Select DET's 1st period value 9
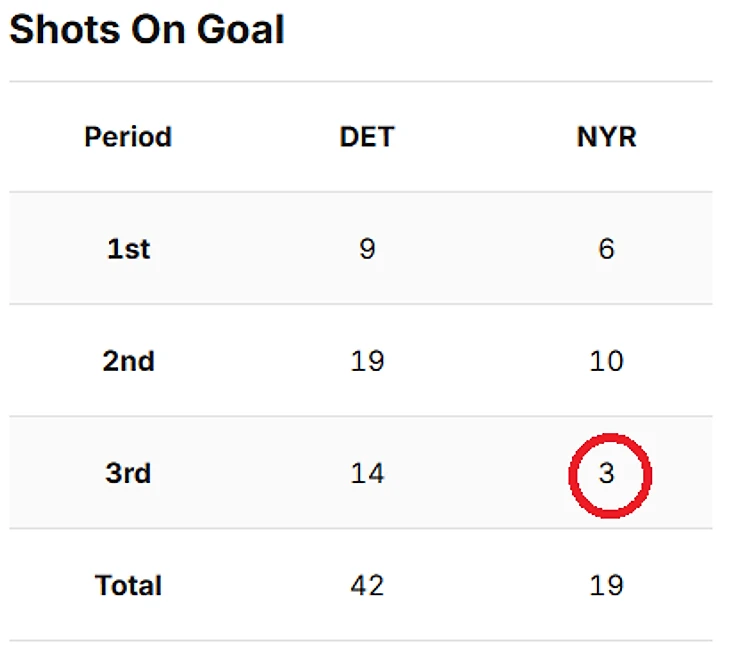The image size is (730, 669). pyautogui.click(x=367, y=249)
